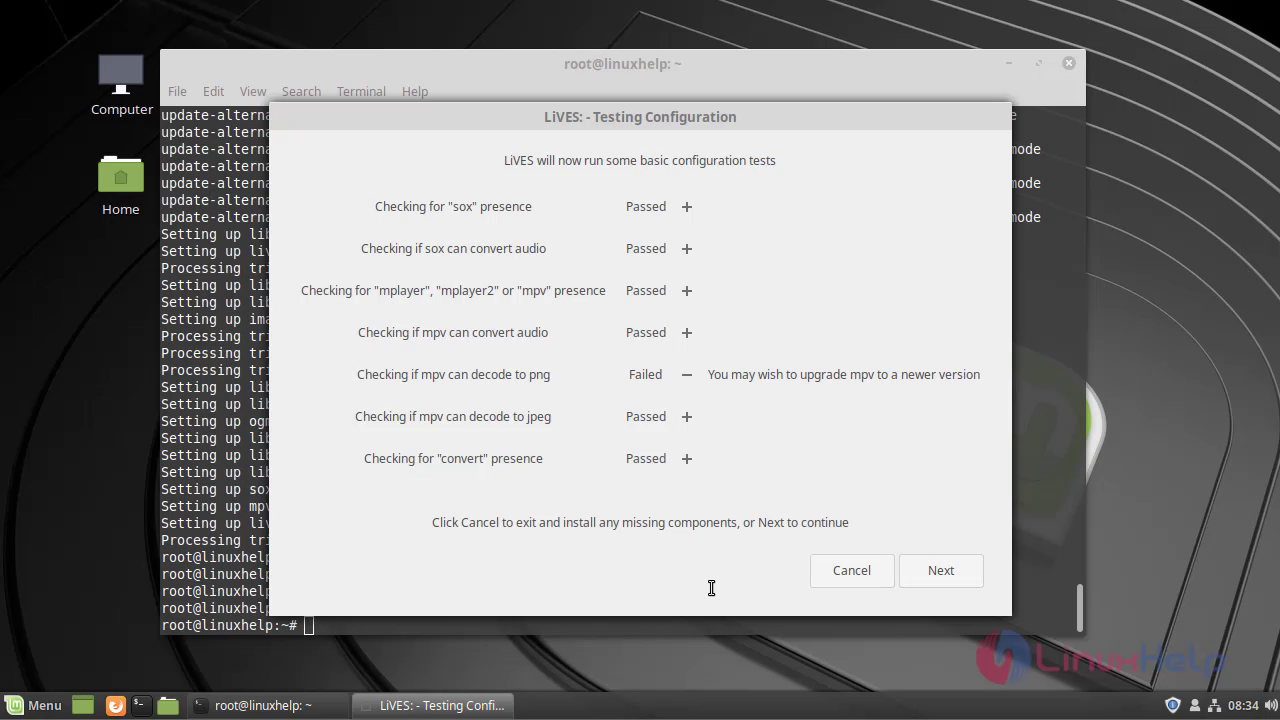Screen dimensions: 1280x720
Task: Click Next to continue setup
Action: (x=941, y=571)
